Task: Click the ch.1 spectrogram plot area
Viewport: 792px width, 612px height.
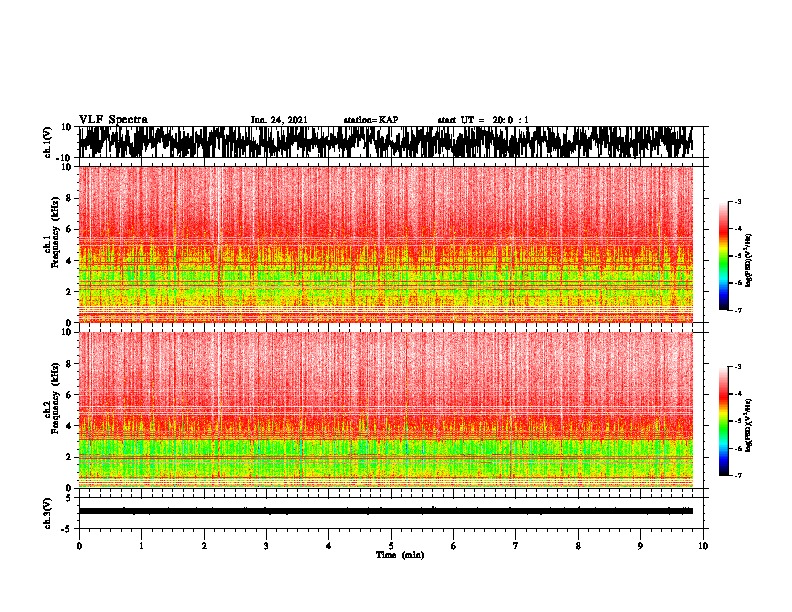Action: (x=386, y=244)
